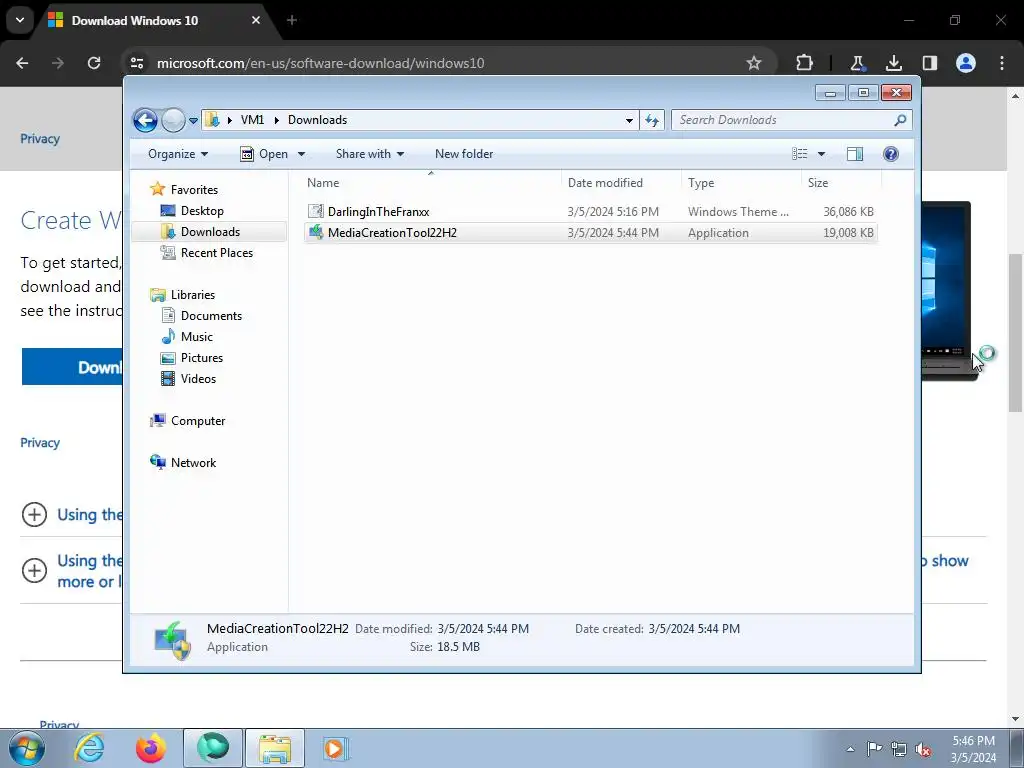Bookmark this page with the star

(x=754, y=63)
